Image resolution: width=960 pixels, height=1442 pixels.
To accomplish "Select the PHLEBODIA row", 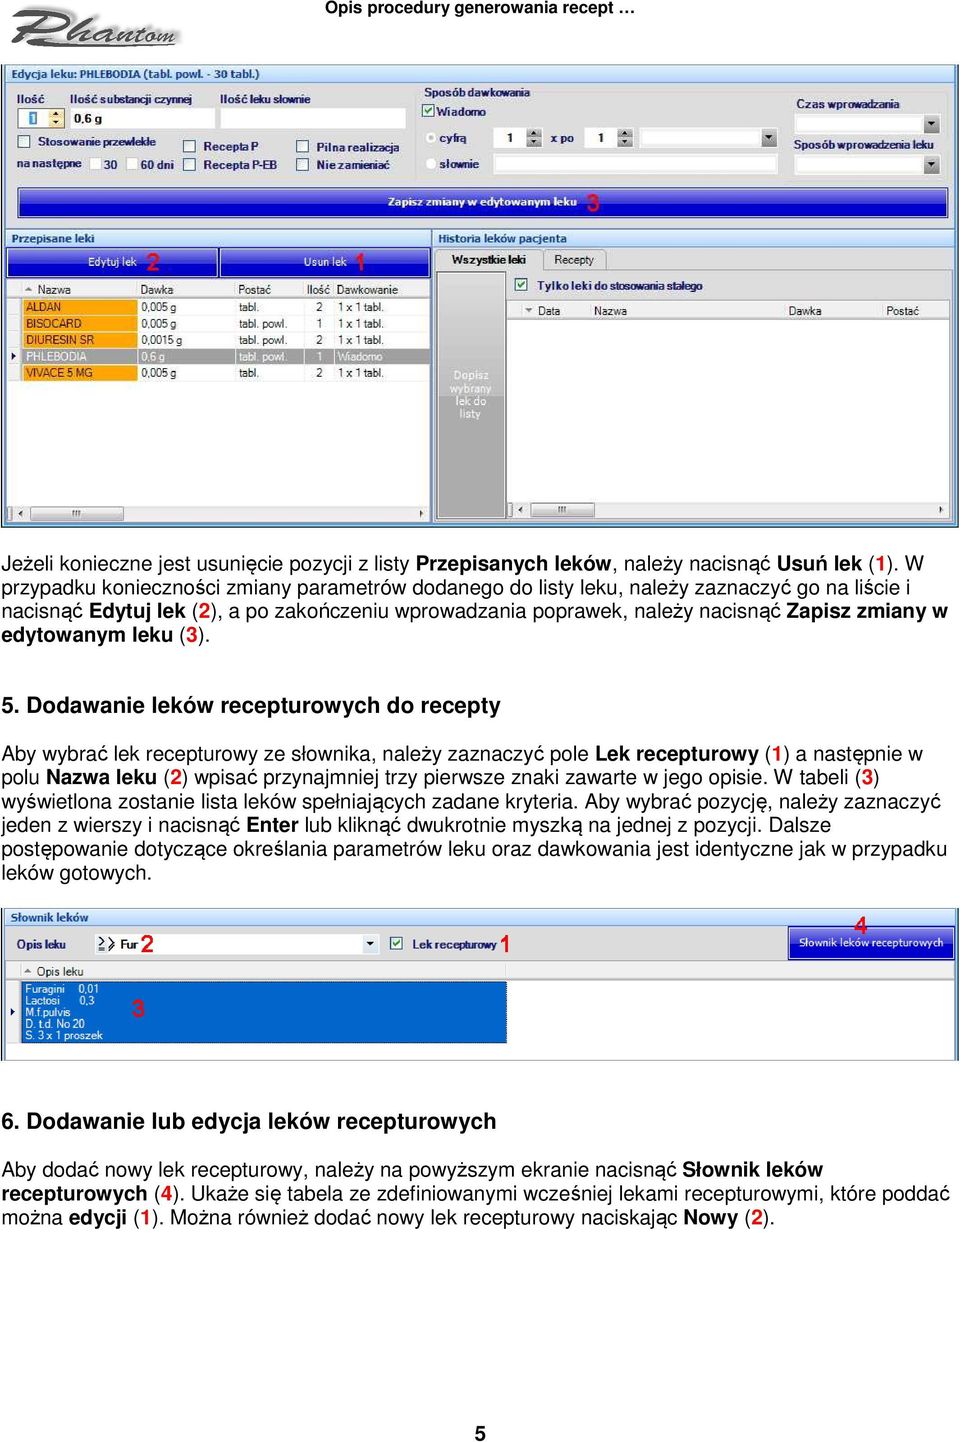I will pyautogui.click(x=225, y=356).
